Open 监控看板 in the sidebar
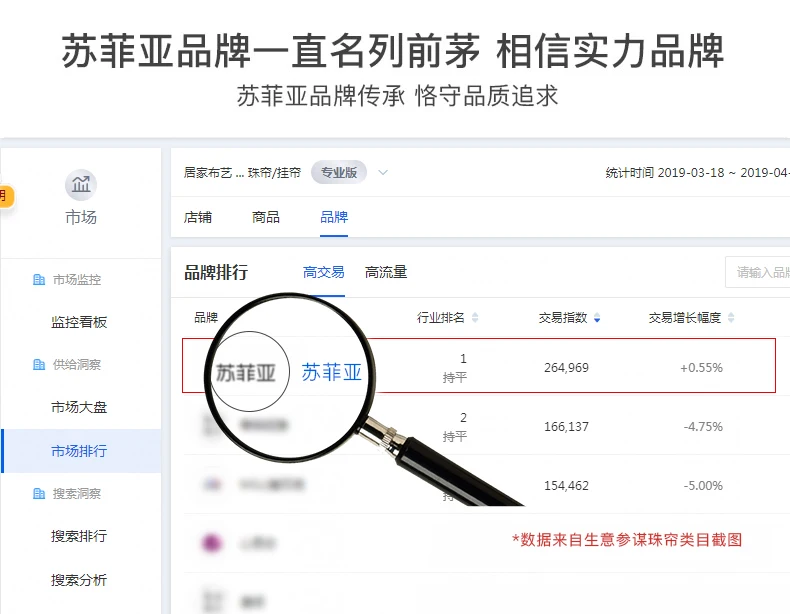Image resolution: width=790 pixels, height=614 pixels. coord(79,322)
